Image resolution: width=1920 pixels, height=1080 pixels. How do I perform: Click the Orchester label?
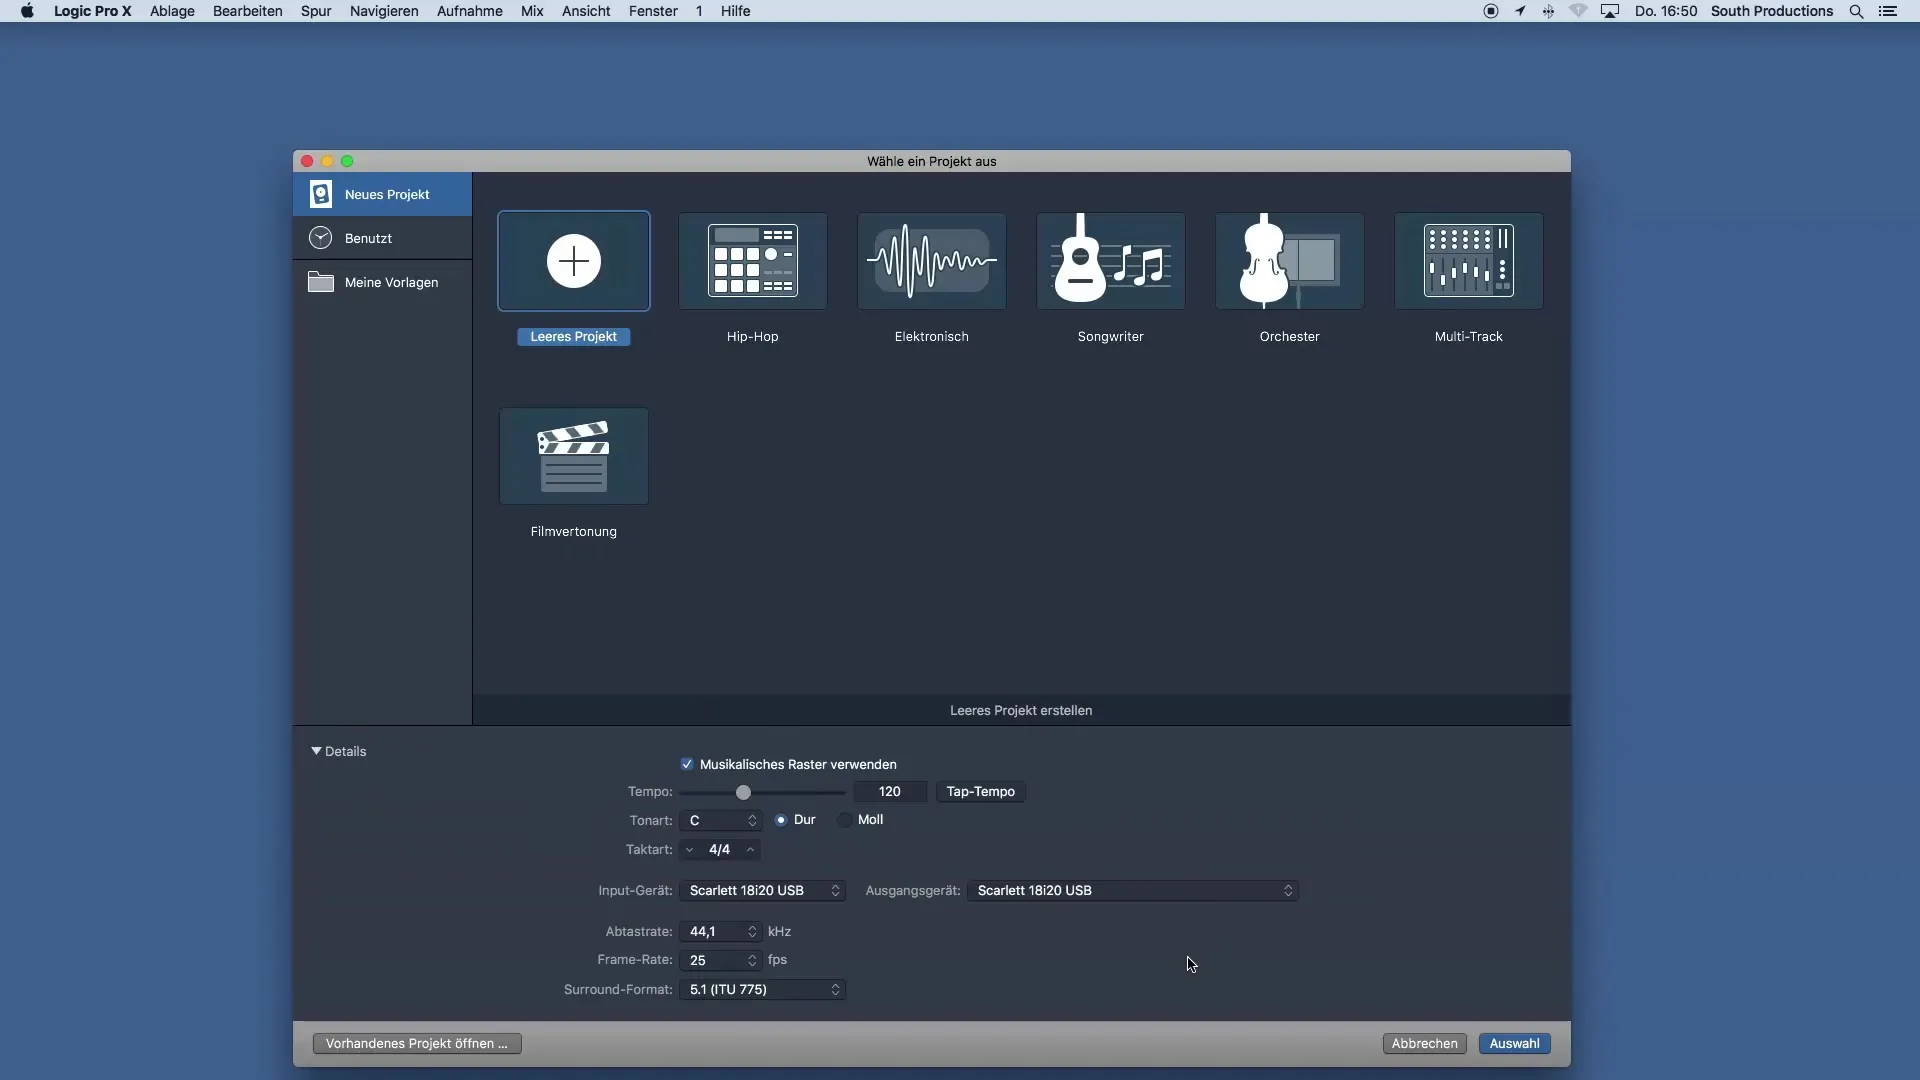tap(1290, 337)
